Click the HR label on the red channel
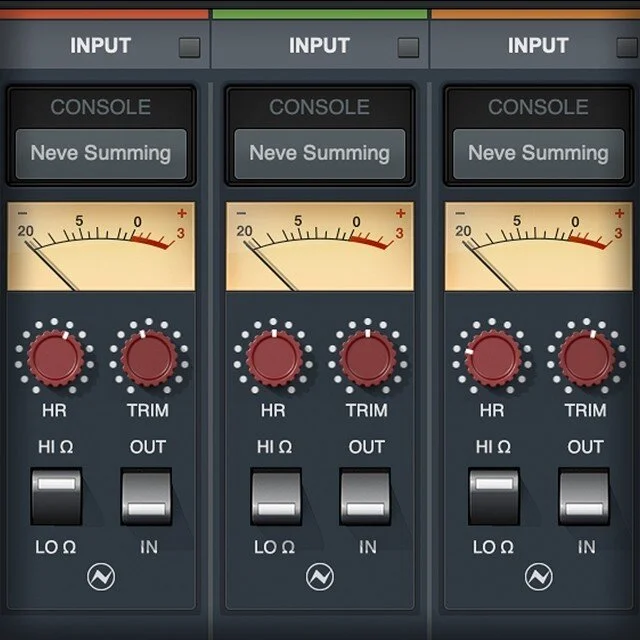This screenshot has height=640, width=640. pos(54,410)
